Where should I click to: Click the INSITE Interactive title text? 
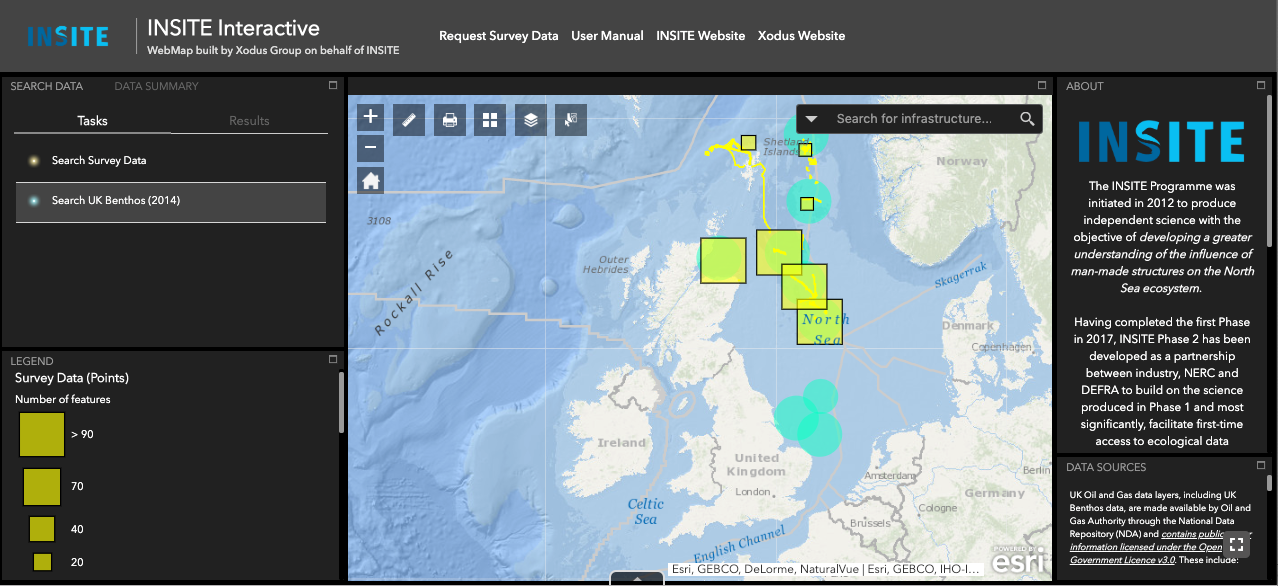click(x=234, y=28)
